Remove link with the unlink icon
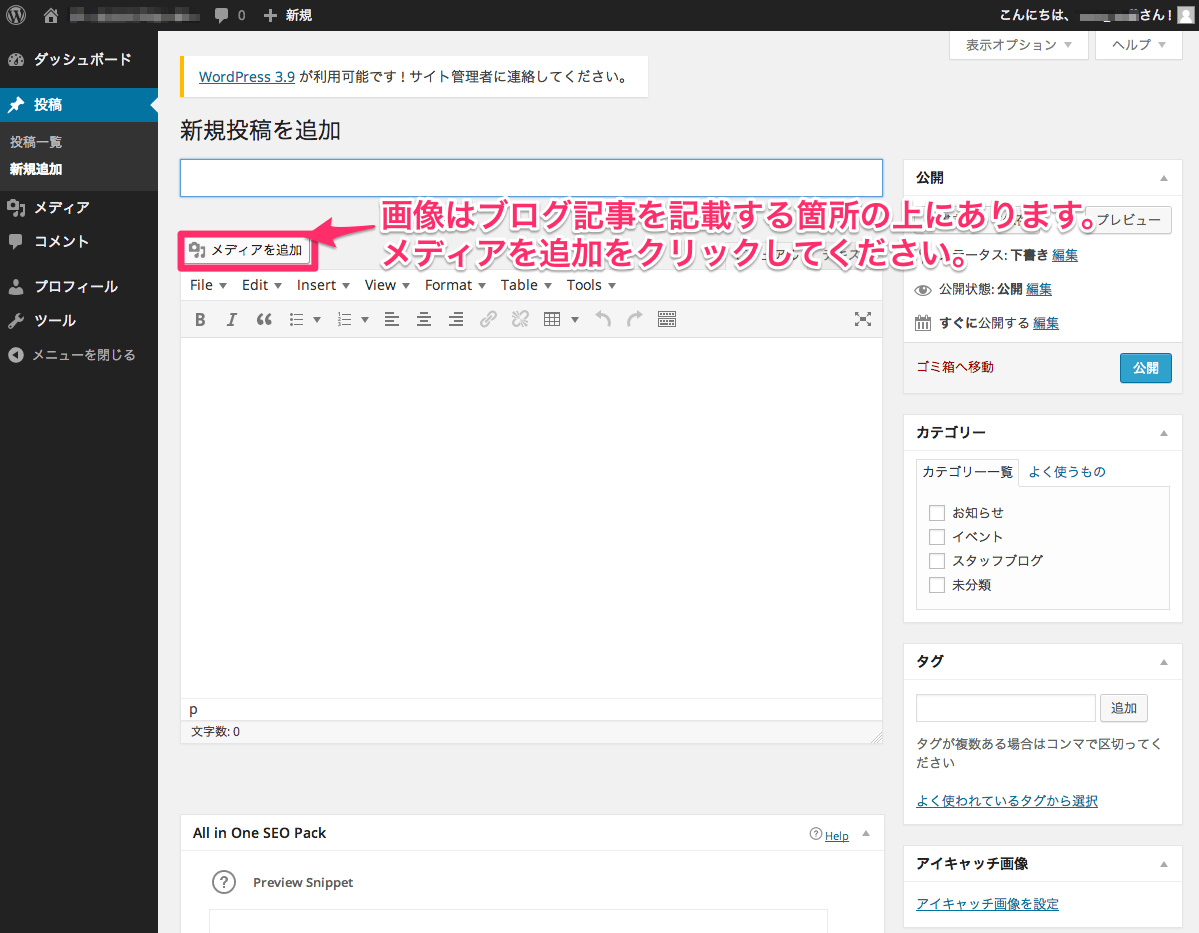 (520, 320)
